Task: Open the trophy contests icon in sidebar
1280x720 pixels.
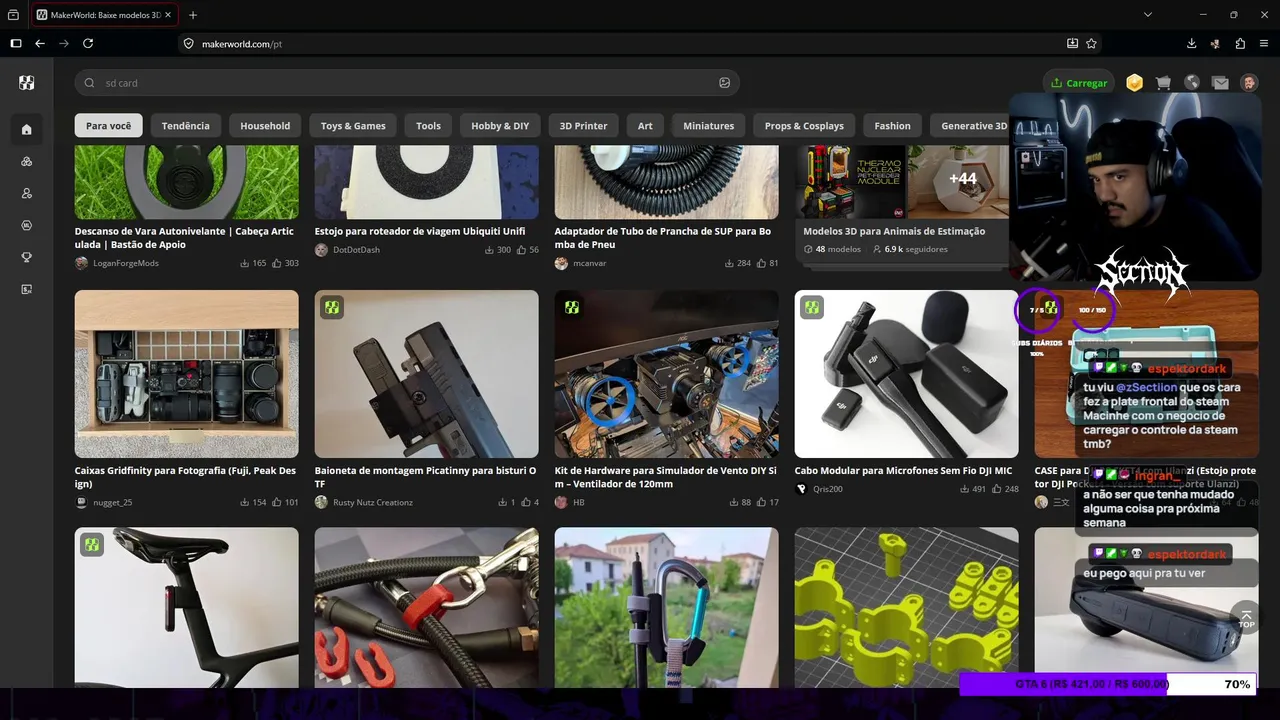Action: tap(26, 257)
